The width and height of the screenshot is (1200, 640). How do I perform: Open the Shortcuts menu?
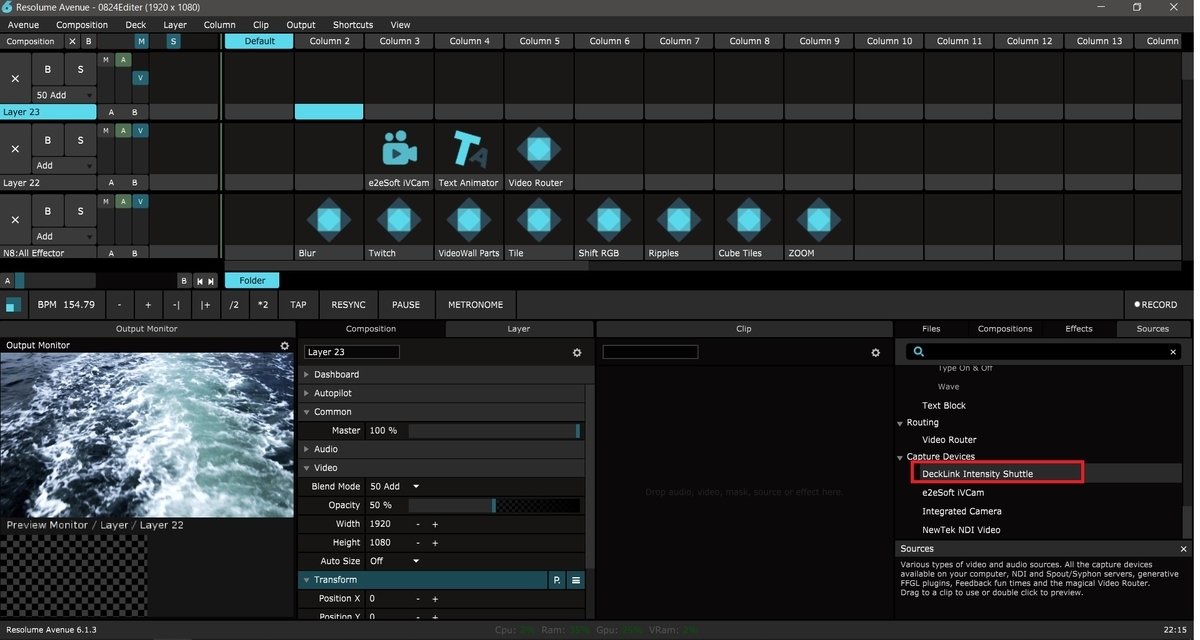point(353,25)
